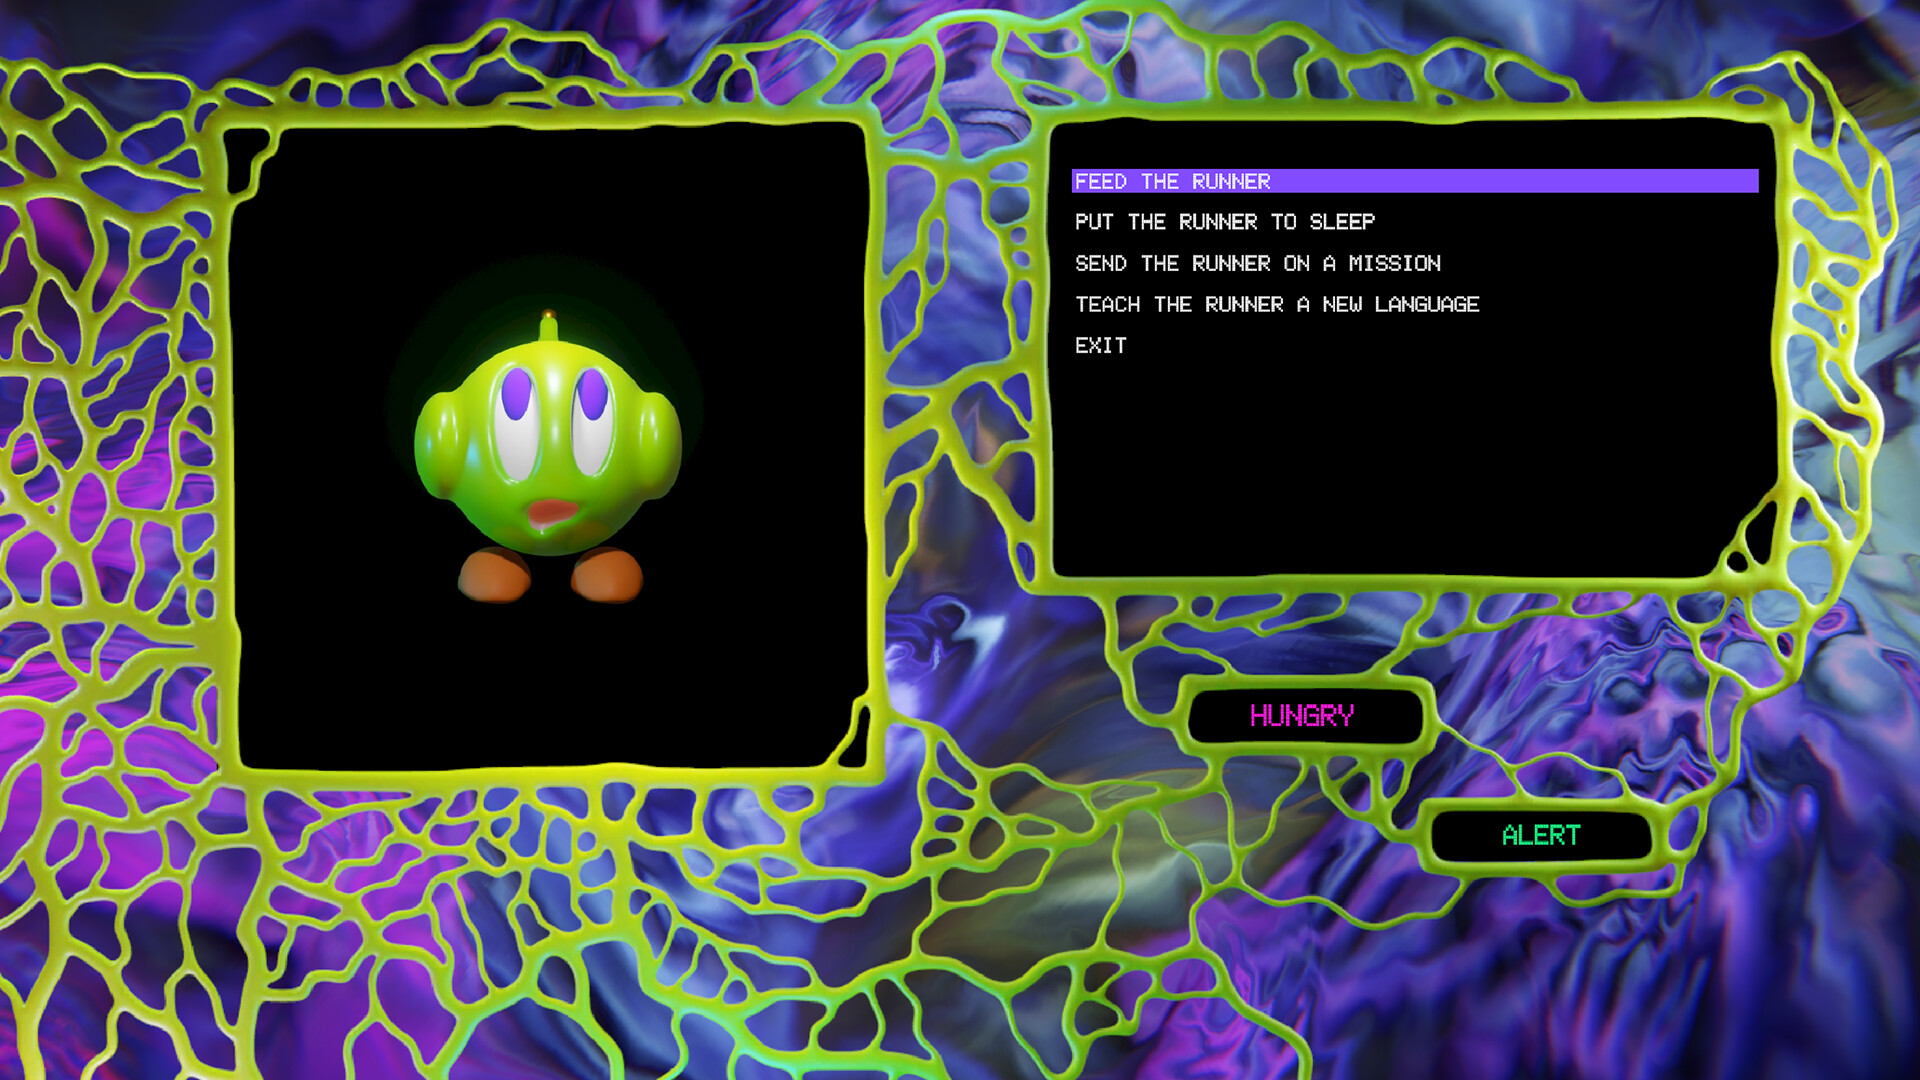This screenshot has width=1920, height=1080.
Task: Select Feed the Runner option
Action: point(1172,181)
